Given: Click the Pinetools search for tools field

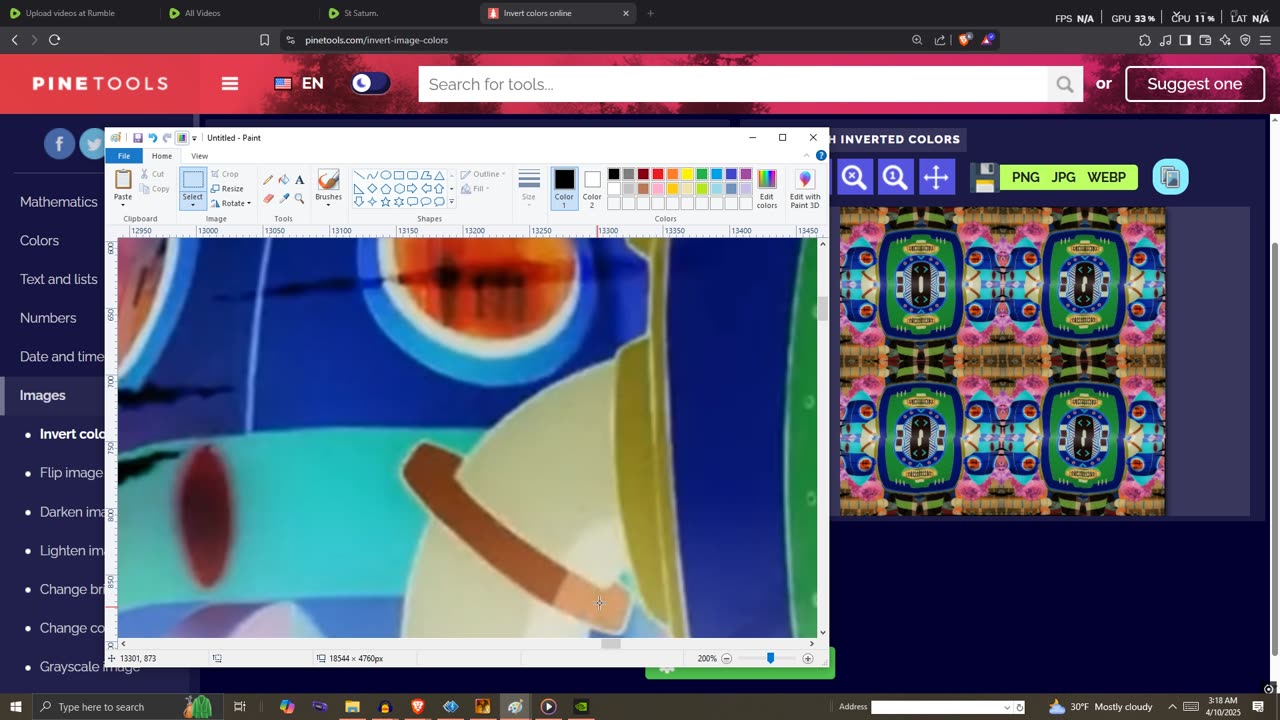Looking at the screenshot, I should click(x=733, y=84).
